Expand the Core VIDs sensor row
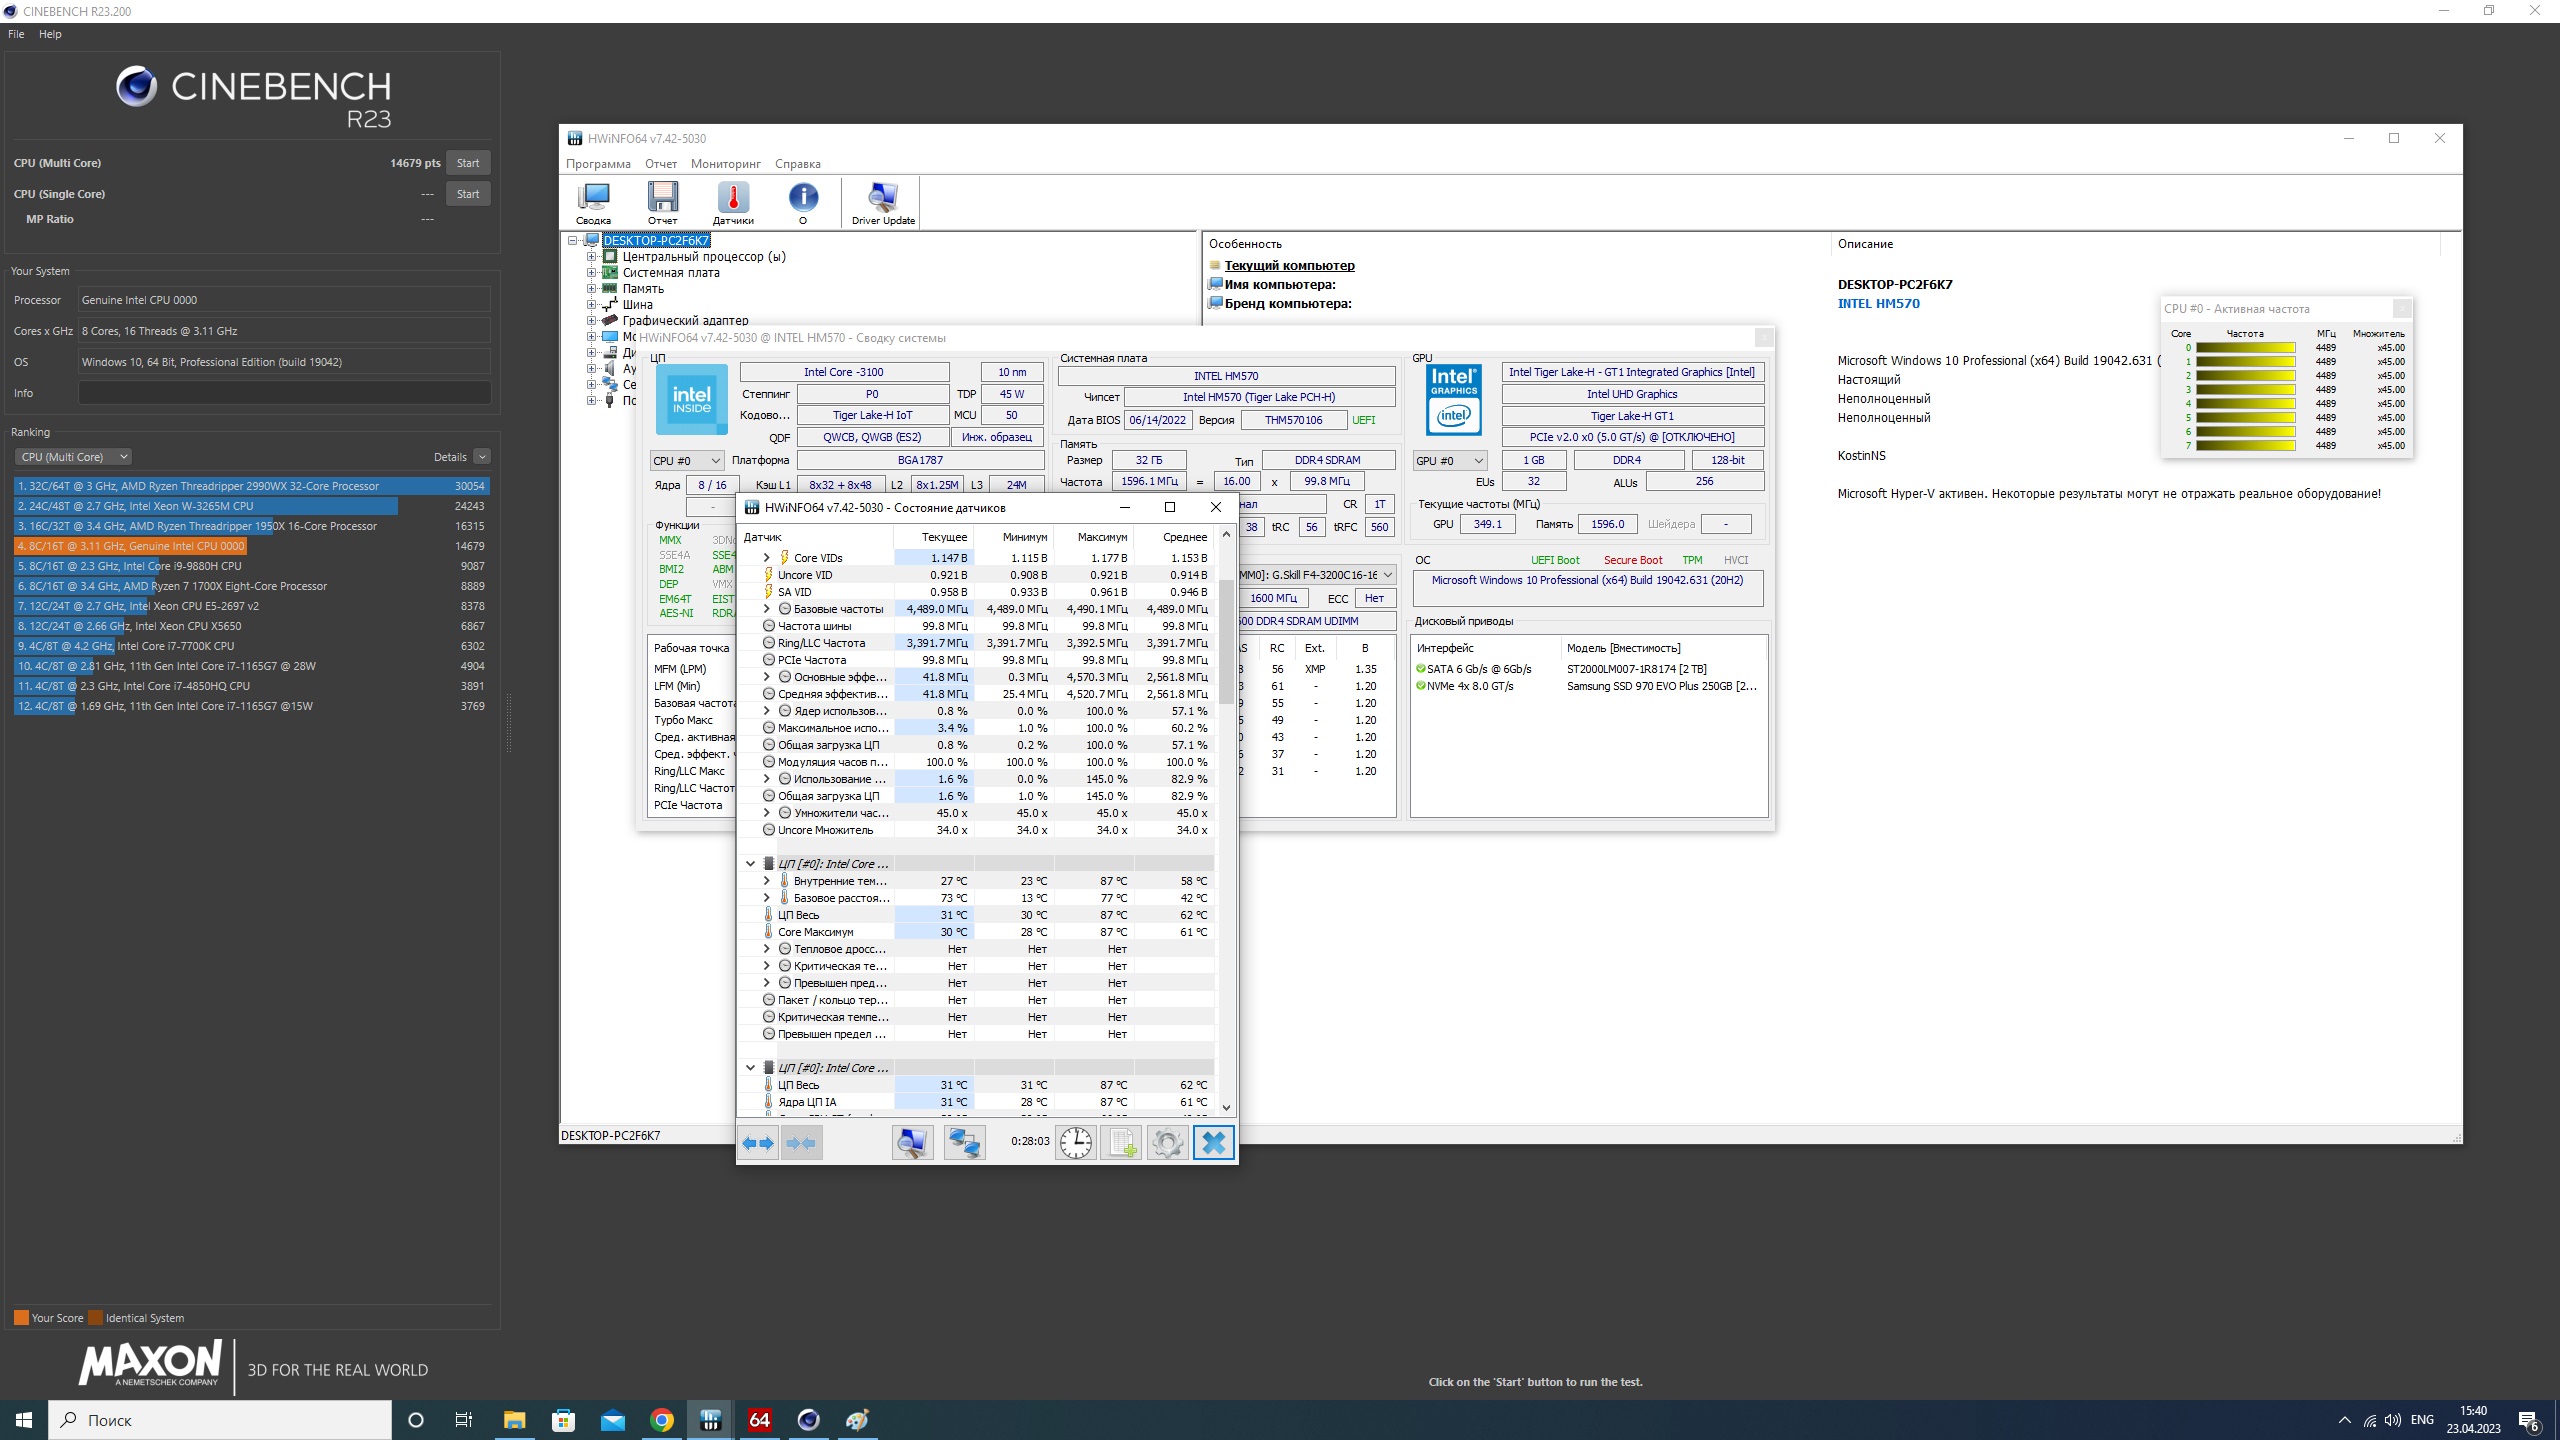Screen dimensions: 2560x1440 (x=767, y=558)
